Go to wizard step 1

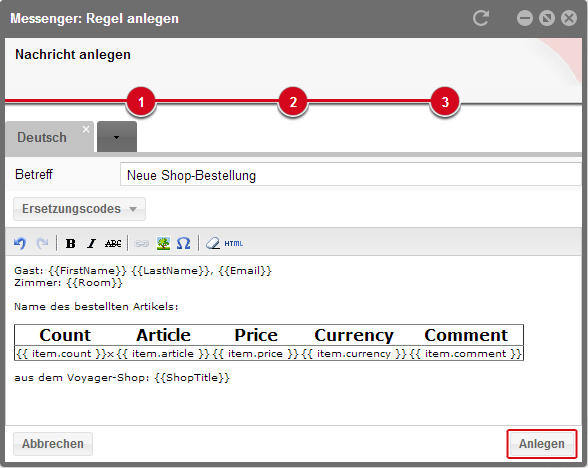click(x=141, y=102)
